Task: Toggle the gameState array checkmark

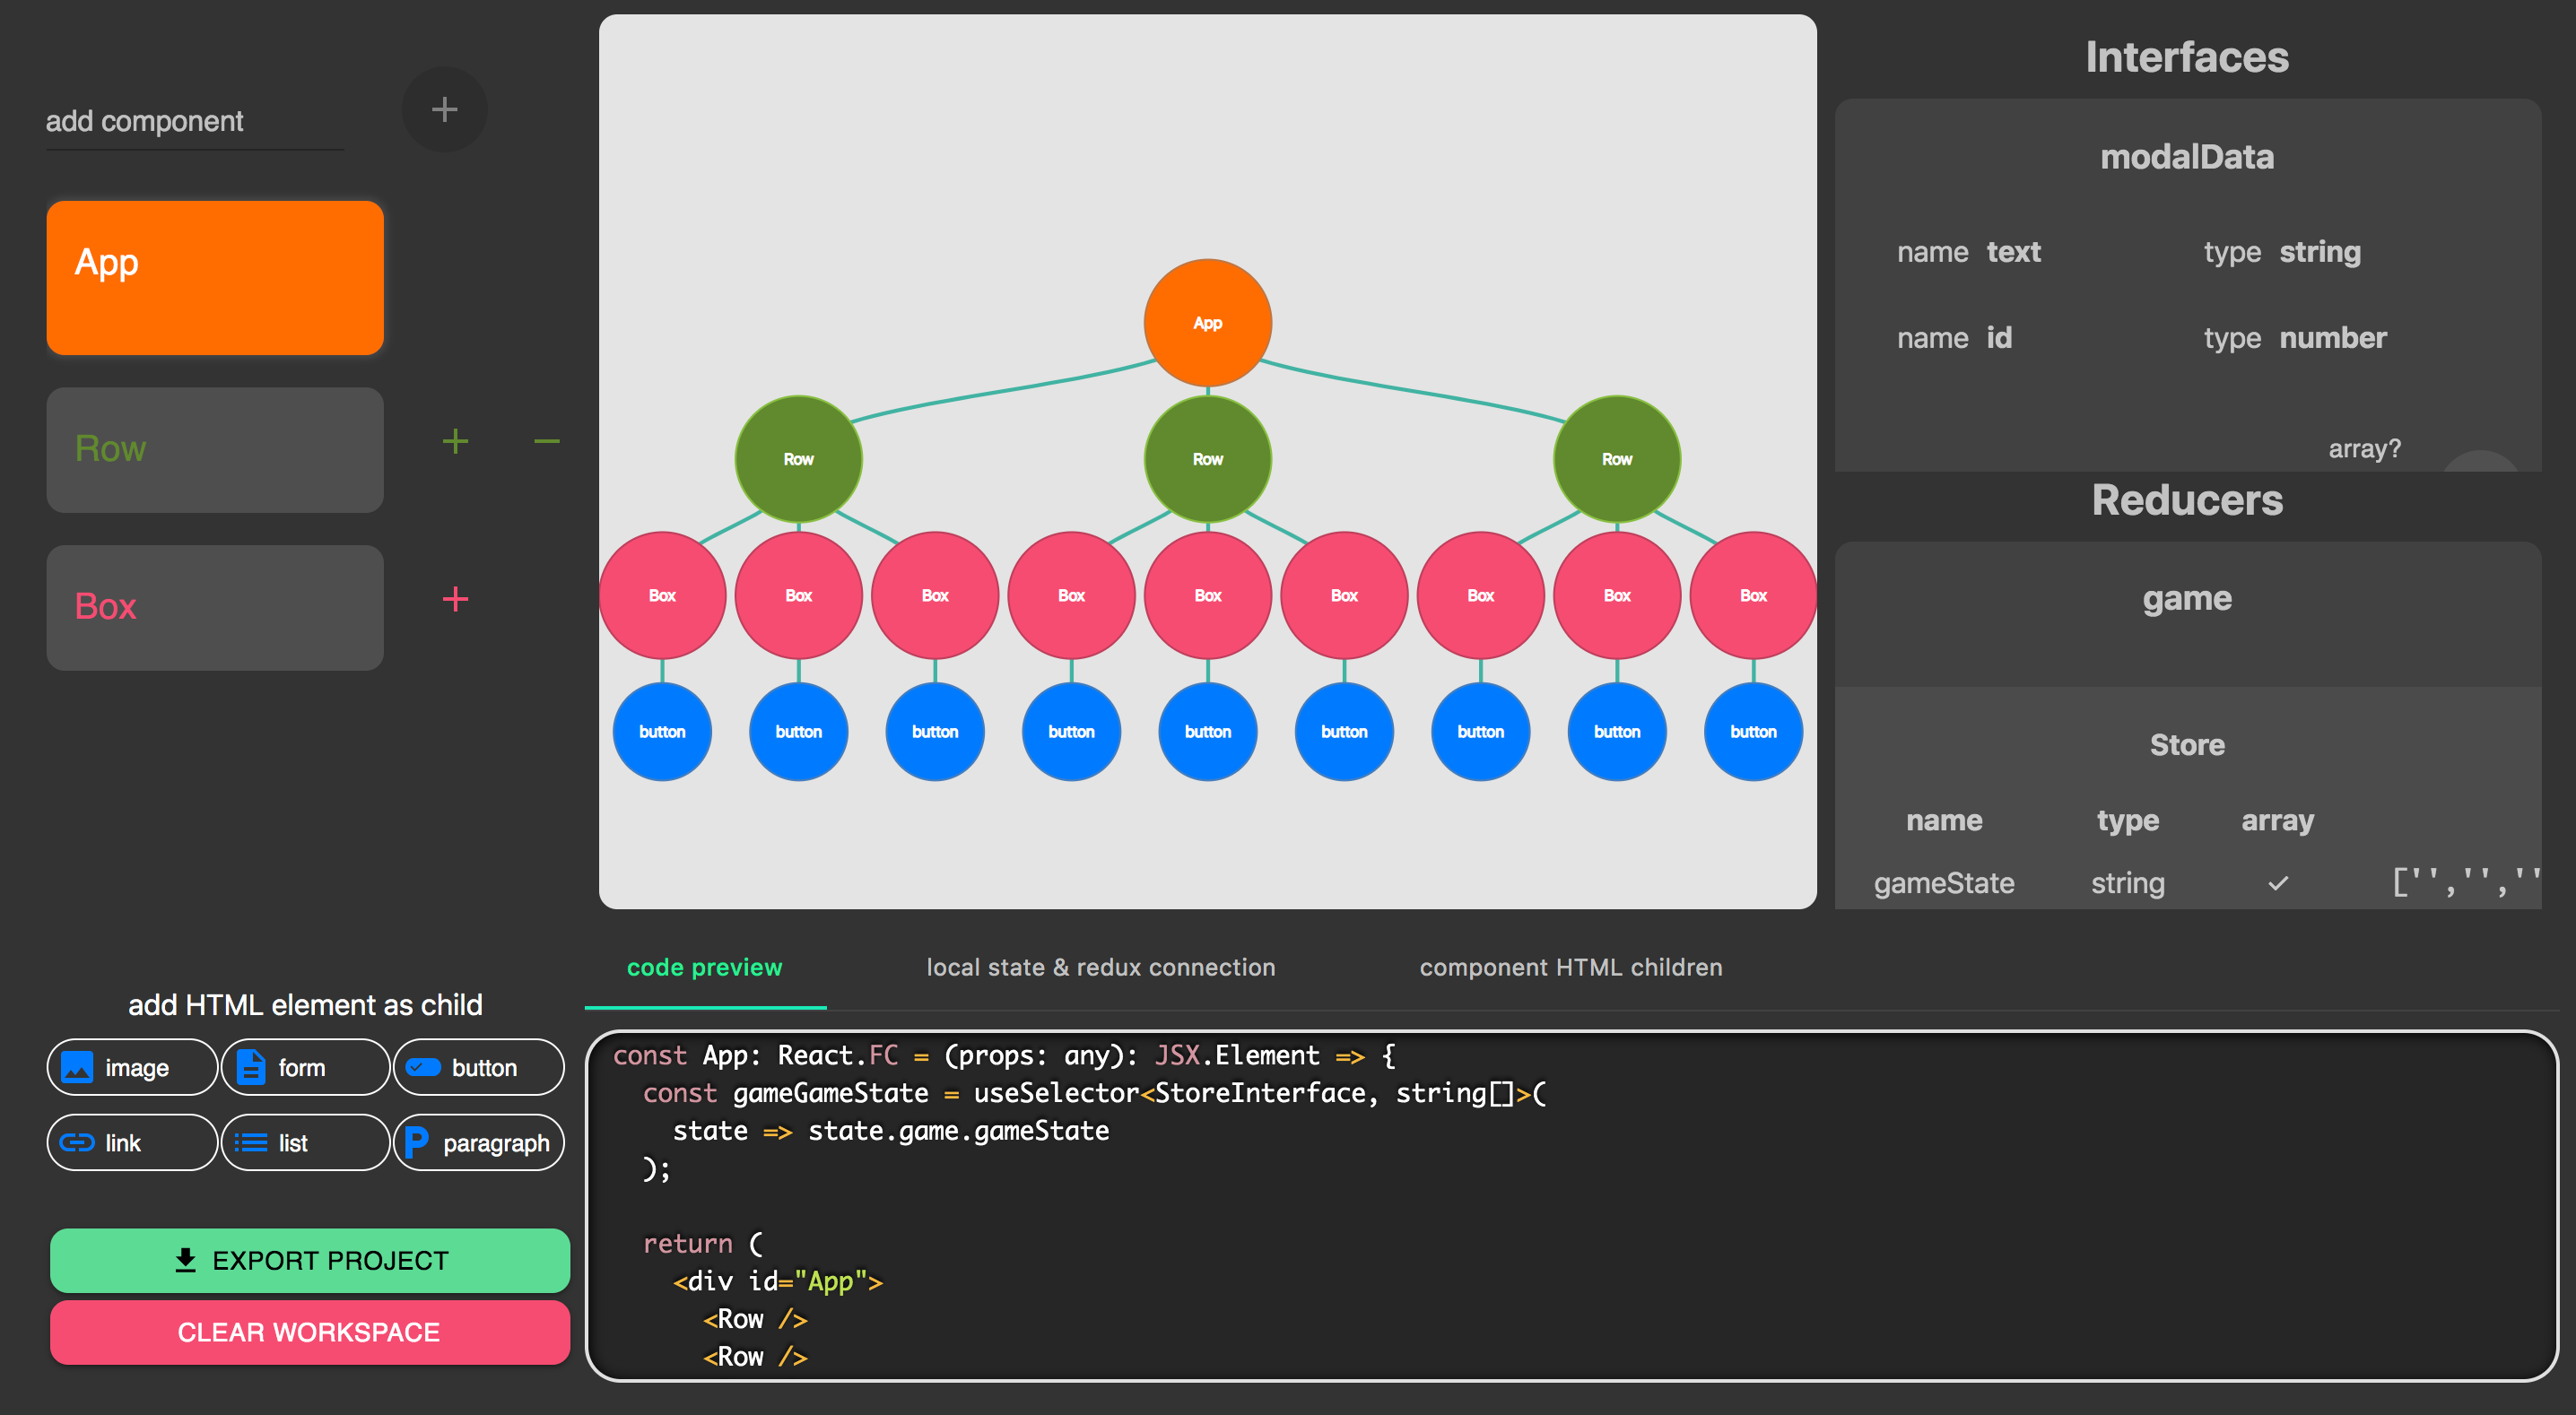Action: pos(2277,883)
